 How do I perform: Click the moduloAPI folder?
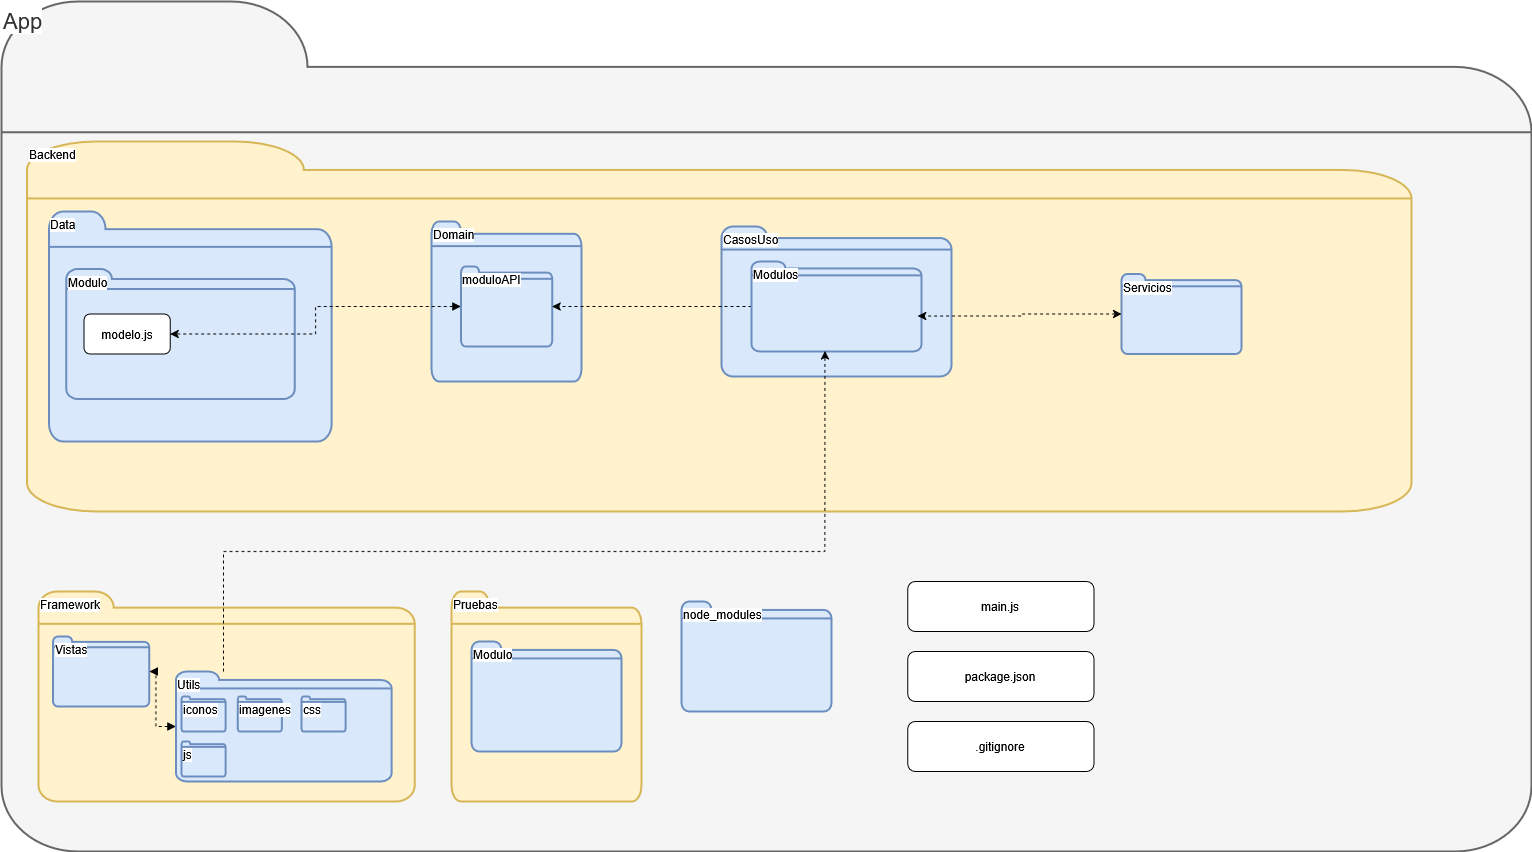pos(506,307)
